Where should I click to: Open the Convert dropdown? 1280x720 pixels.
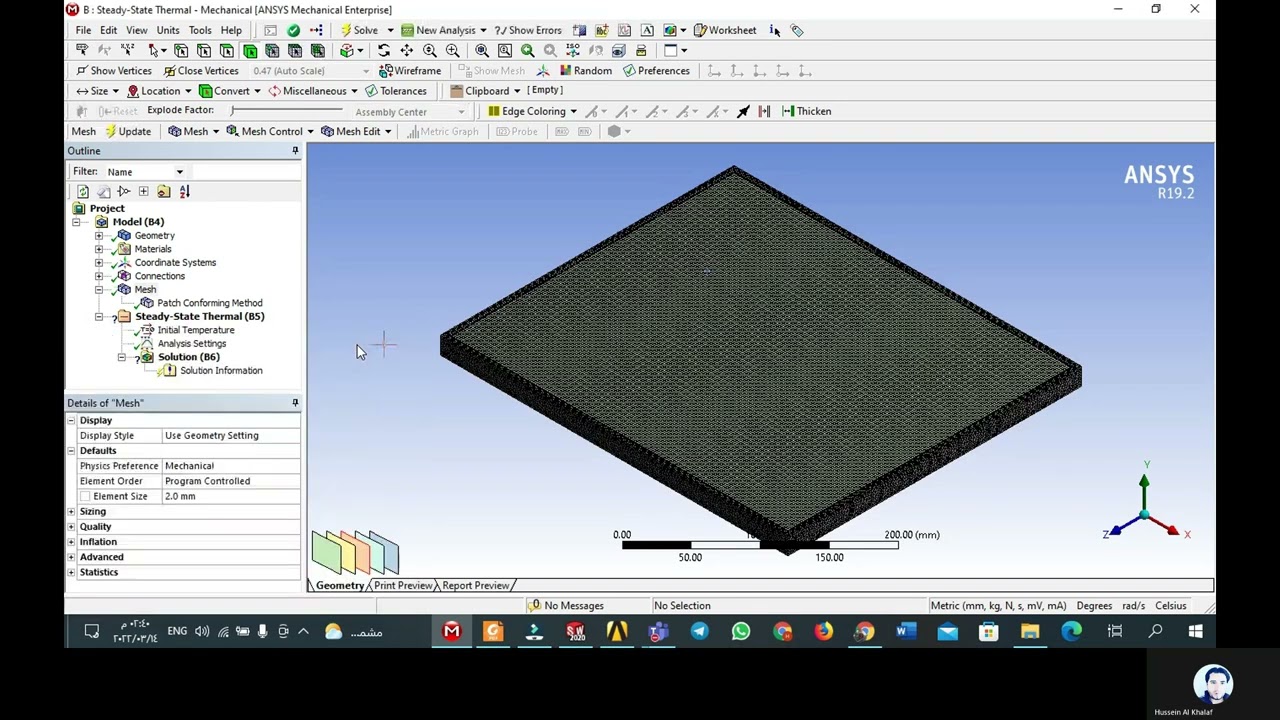pos(230,91)
